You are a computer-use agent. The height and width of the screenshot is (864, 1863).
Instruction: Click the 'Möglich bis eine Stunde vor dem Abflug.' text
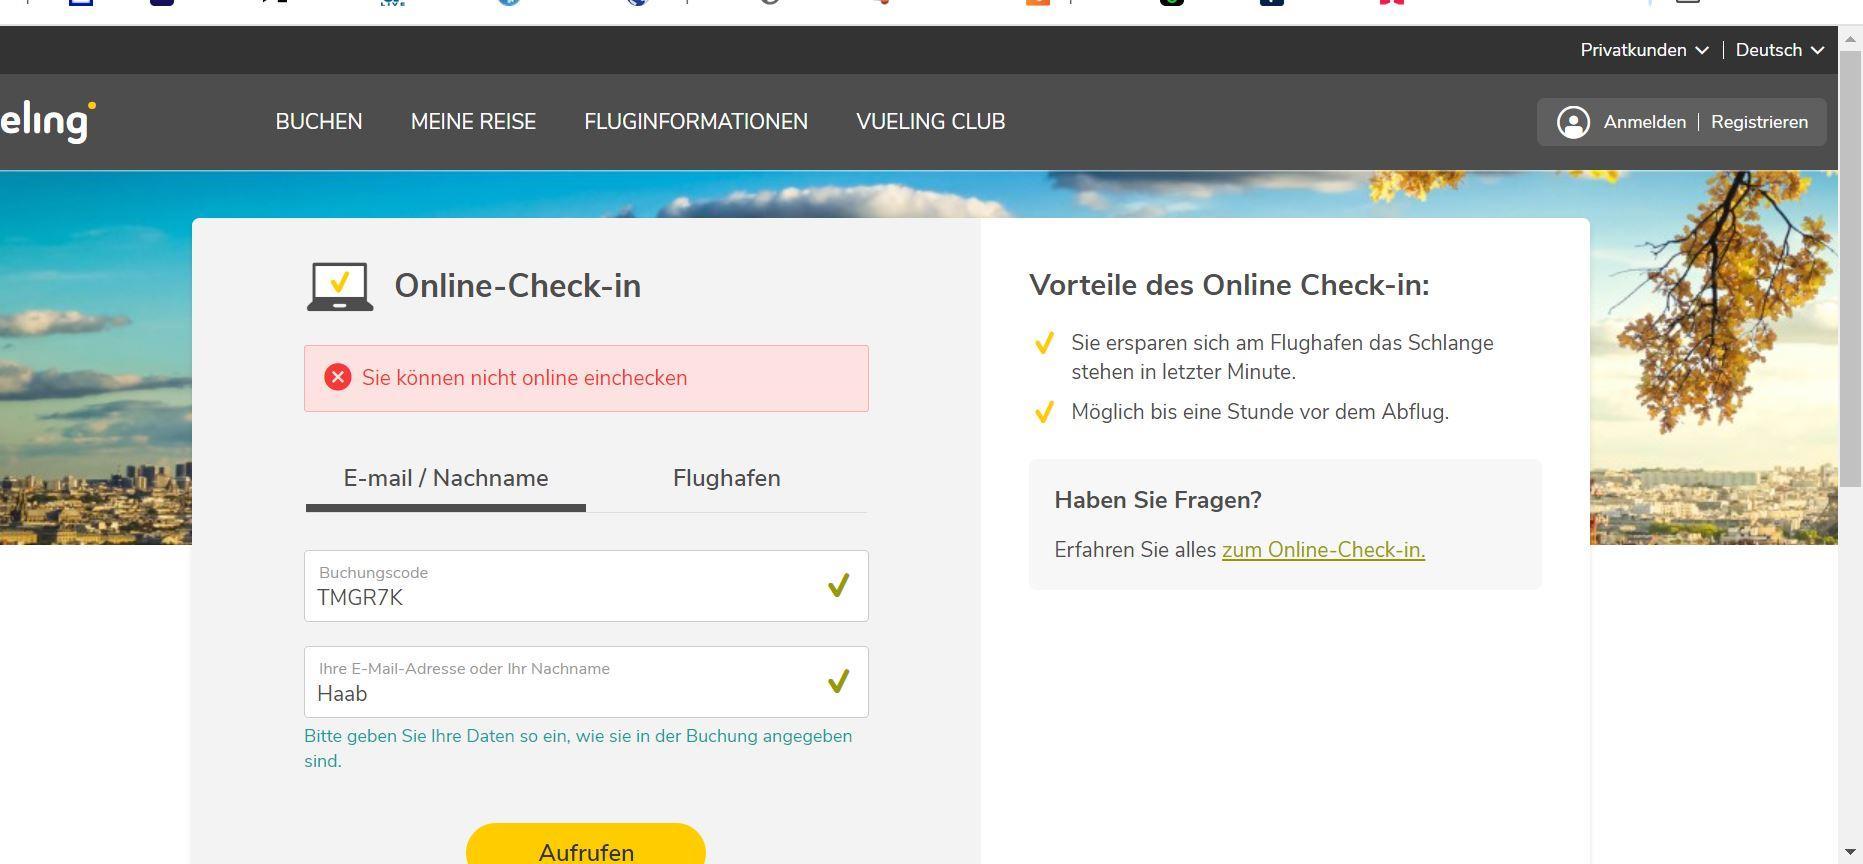click(1260, 412)
